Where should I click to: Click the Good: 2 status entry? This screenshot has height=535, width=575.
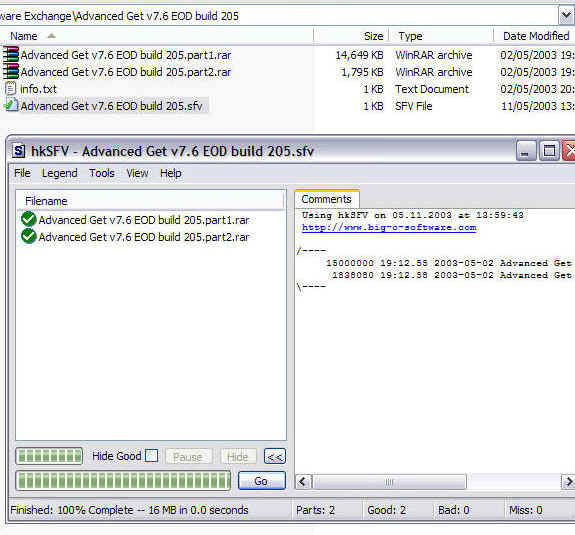(x=387, y=510)
